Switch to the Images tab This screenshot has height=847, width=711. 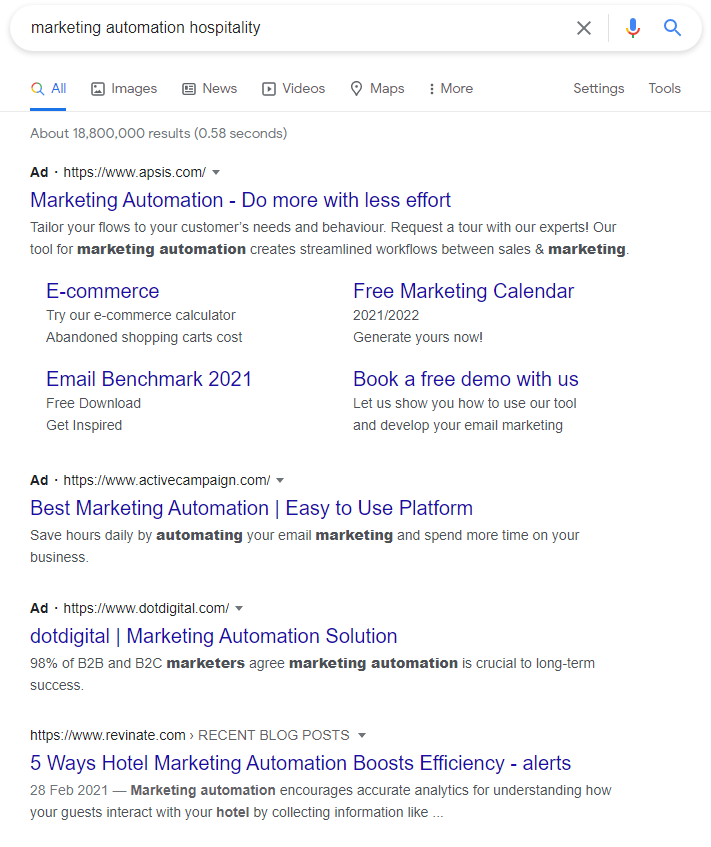coord(124,89)
